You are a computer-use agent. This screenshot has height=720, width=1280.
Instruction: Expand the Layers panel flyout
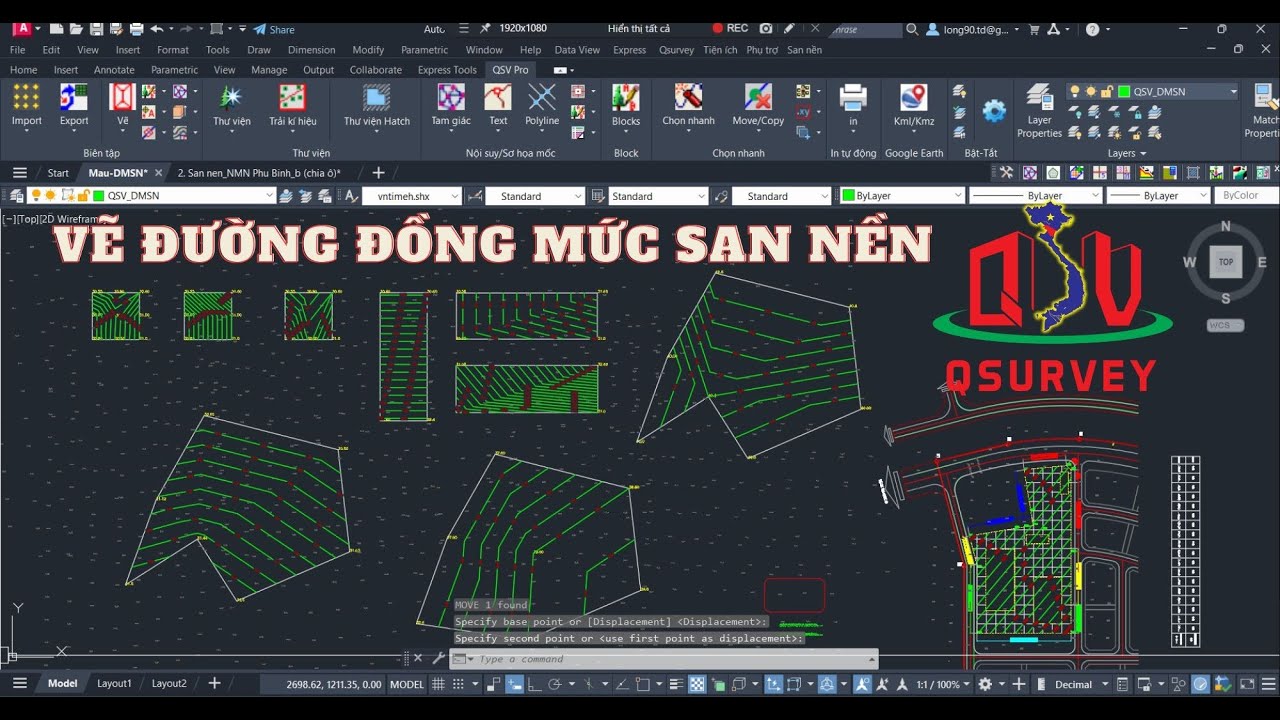click(x=1127, y=153)
